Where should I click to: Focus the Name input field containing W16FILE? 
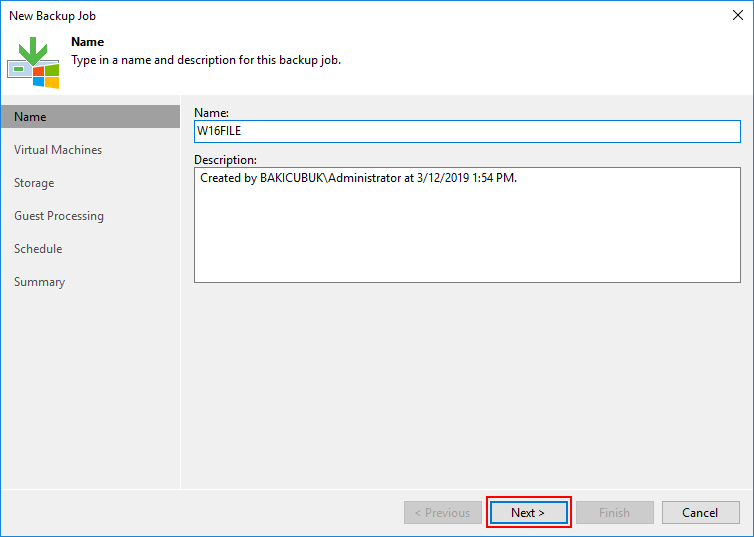coord(467,131)
